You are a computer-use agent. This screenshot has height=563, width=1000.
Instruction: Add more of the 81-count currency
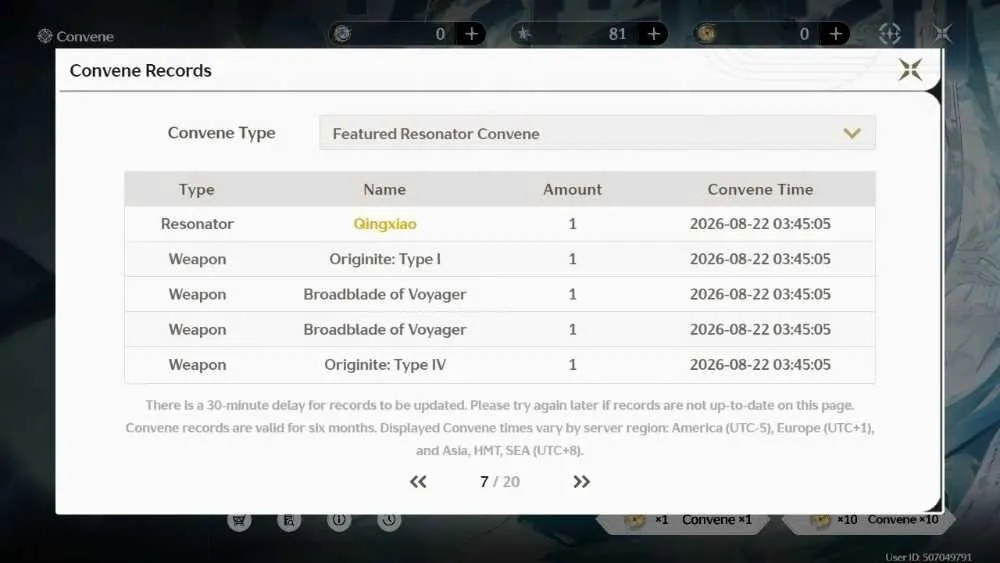pos(654,34)
